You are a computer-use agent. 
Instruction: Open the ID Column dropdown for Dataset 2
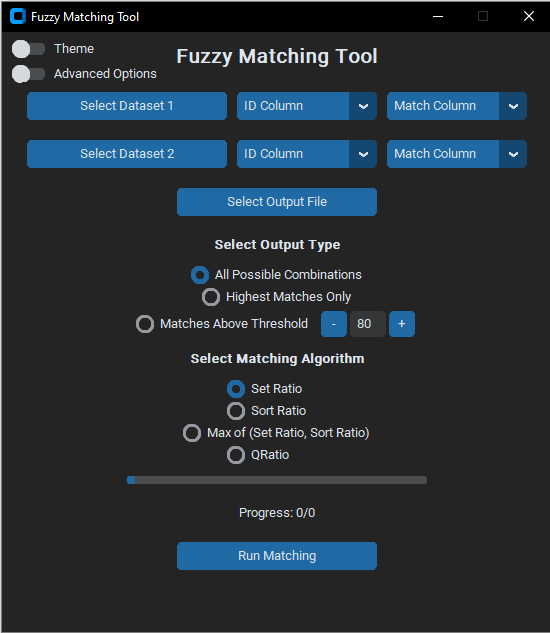pyautogui.click(x=307, y=154)
